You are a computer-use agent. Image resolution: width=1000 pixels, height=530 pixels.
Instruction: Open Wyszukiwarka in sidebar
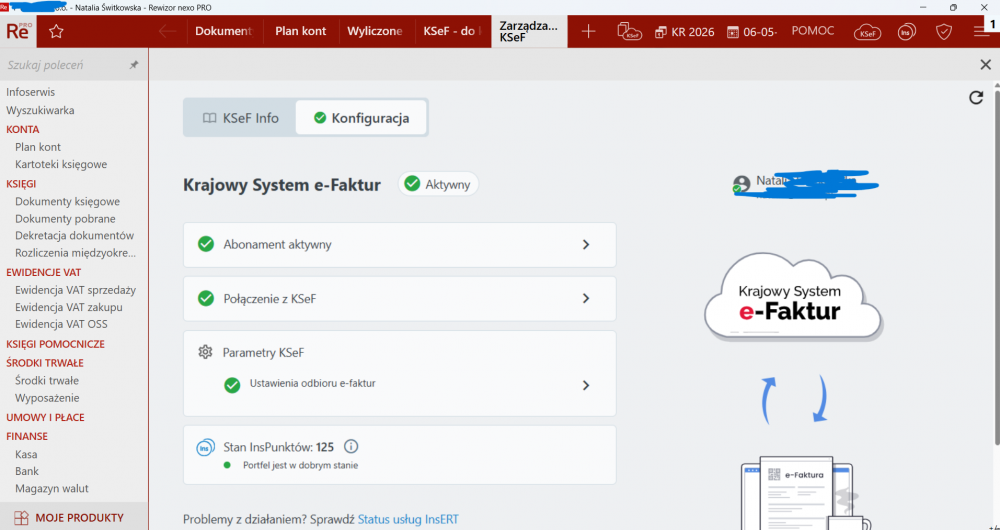[40, 110]
